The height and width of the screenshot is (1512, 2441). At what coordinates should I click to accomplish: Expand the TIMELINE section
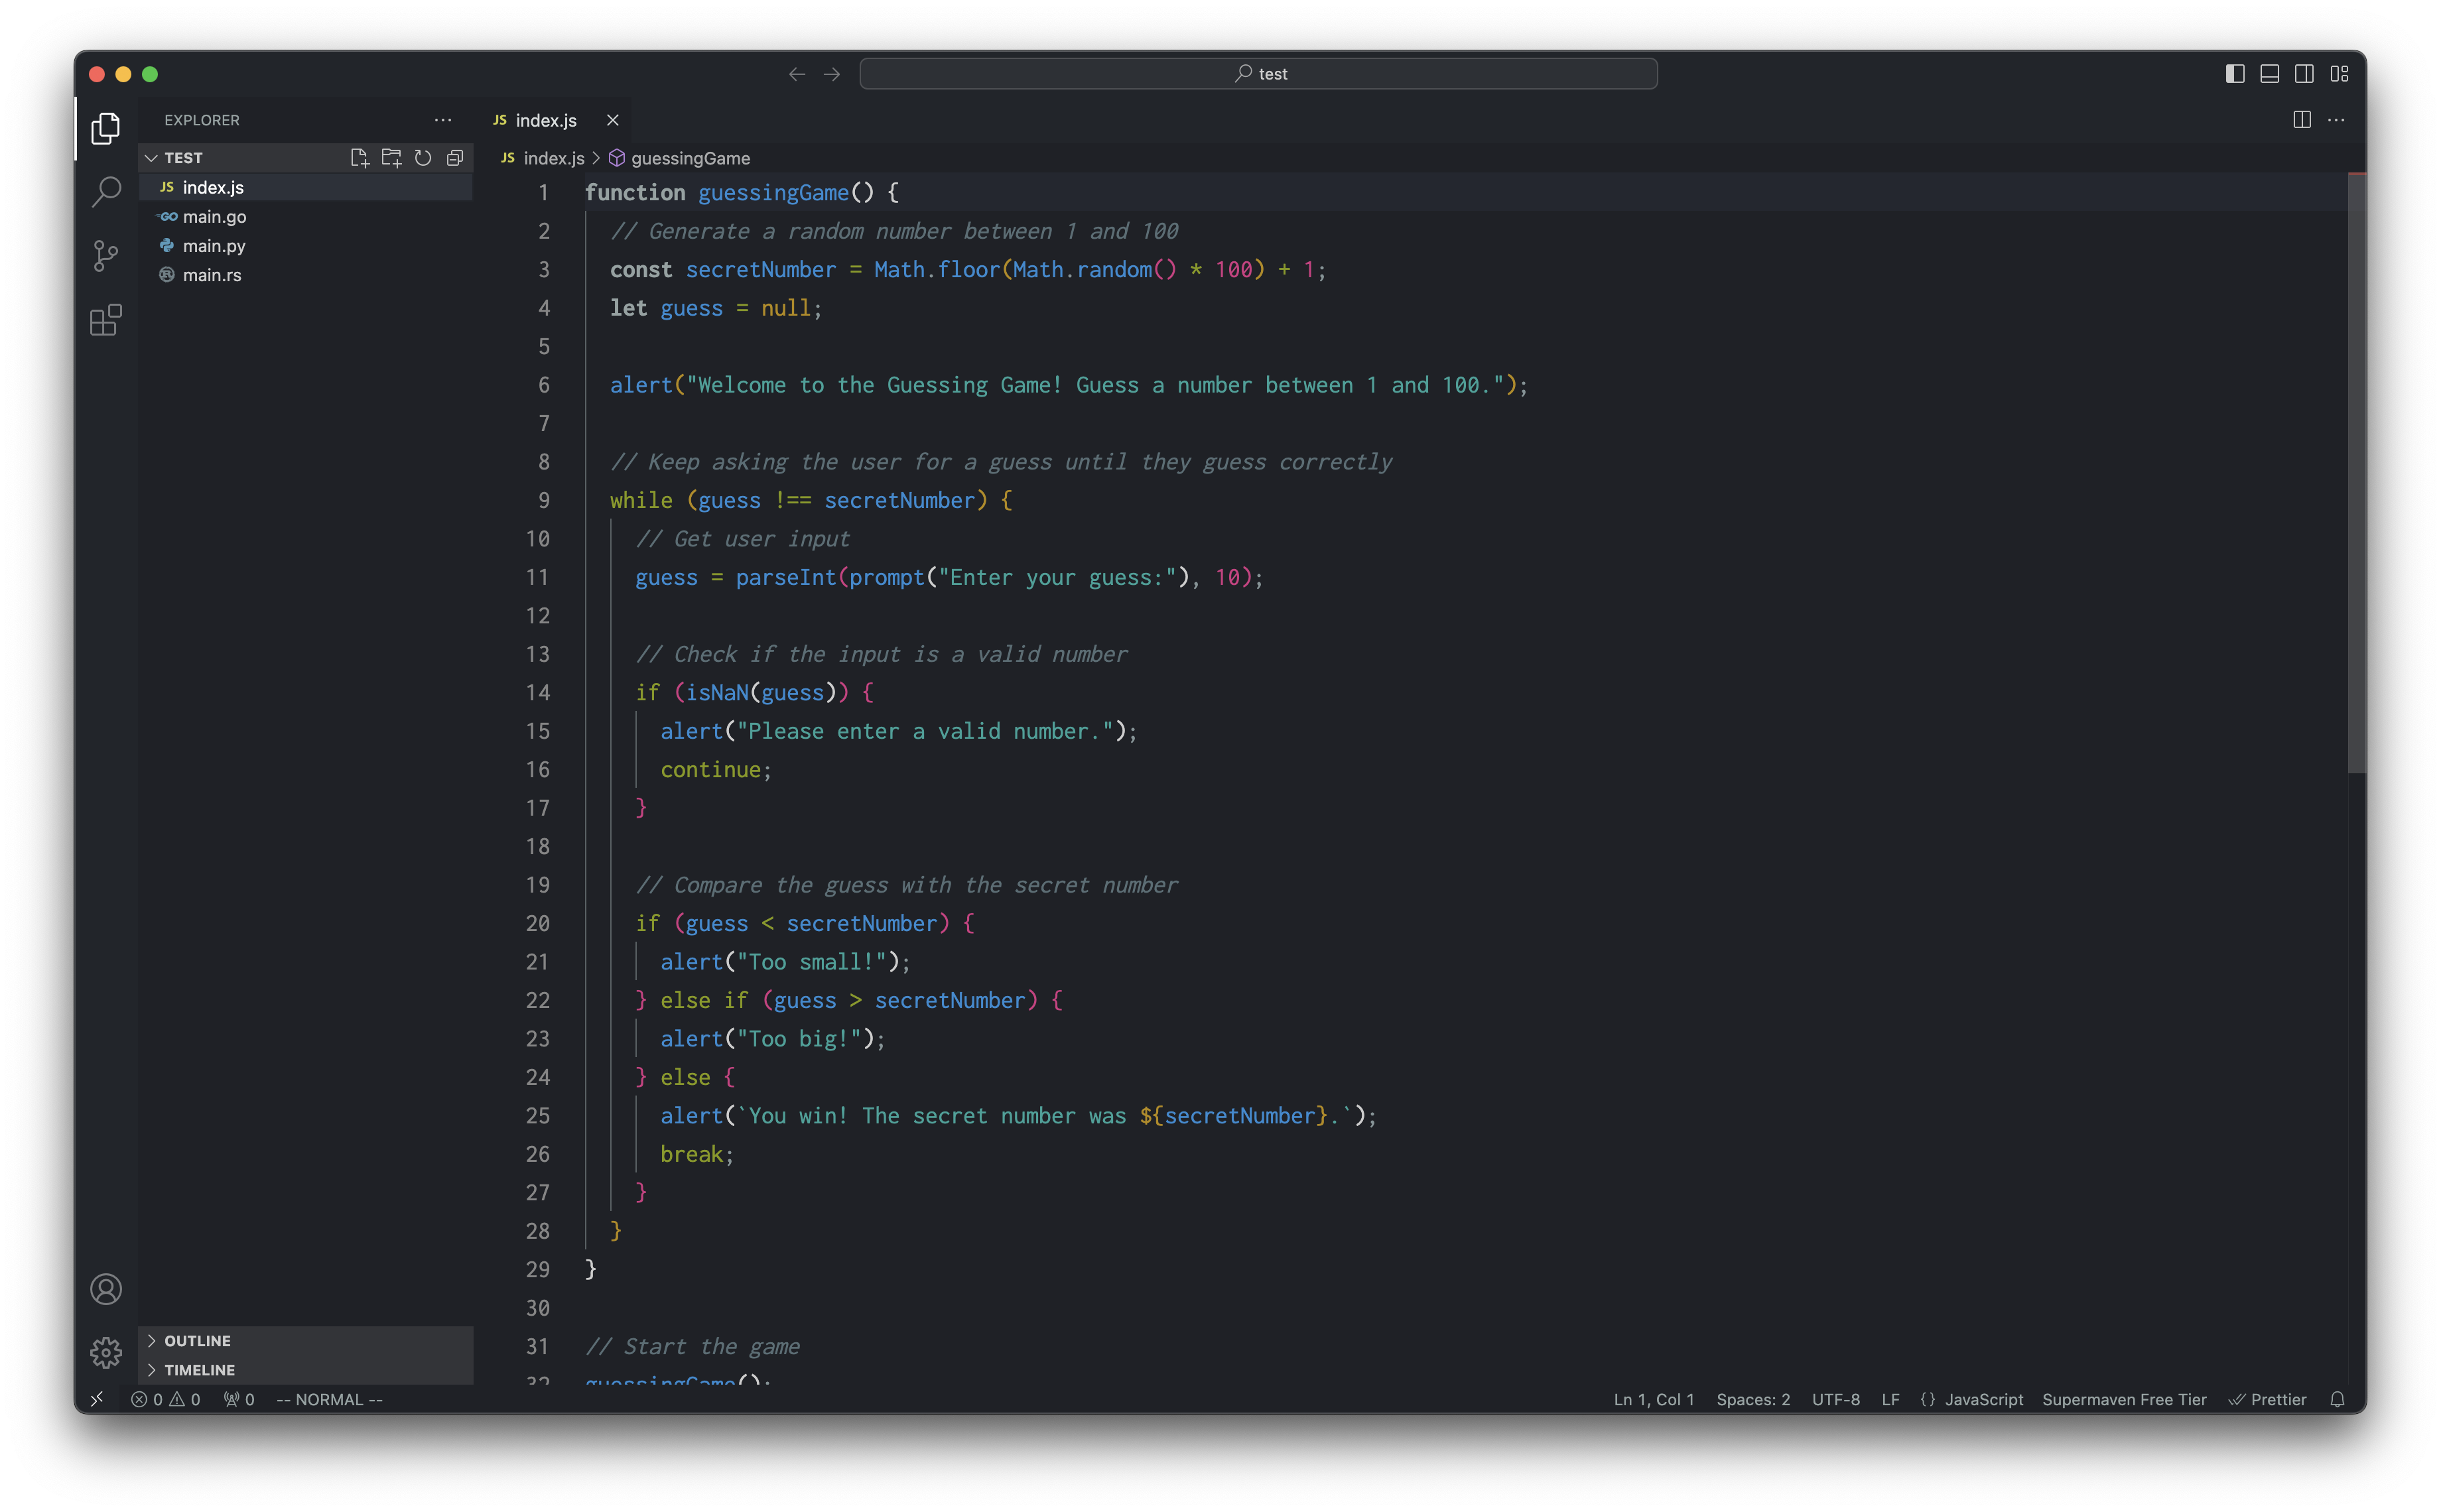pos(306,1370)
